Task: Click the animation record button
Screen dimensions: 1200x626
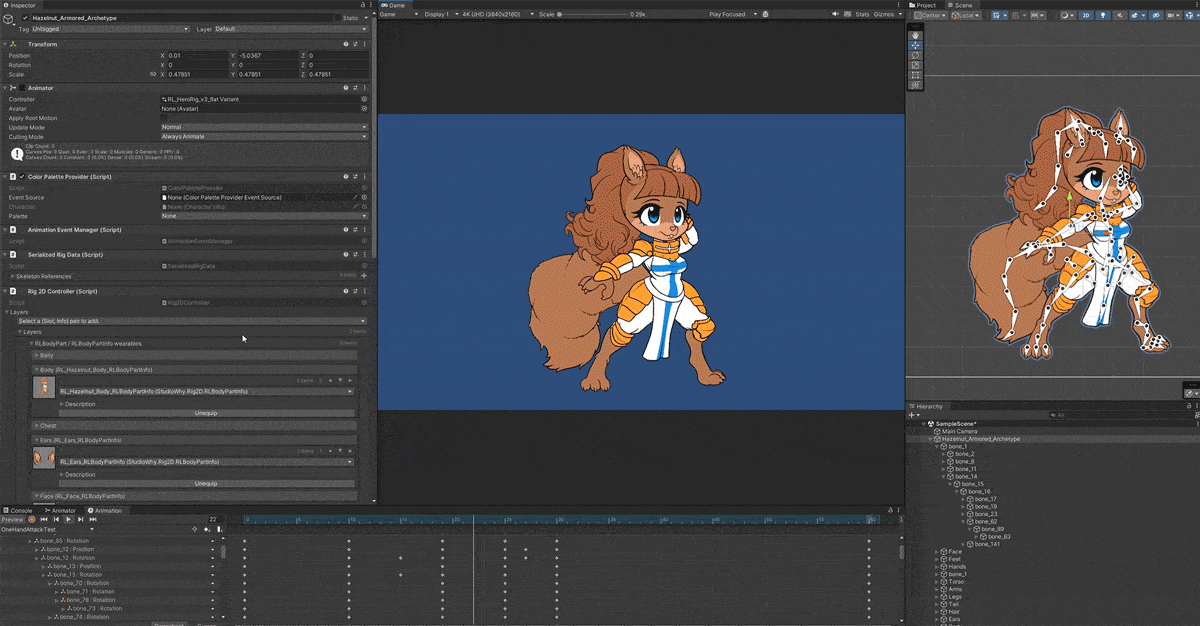Action: point(32,519)
